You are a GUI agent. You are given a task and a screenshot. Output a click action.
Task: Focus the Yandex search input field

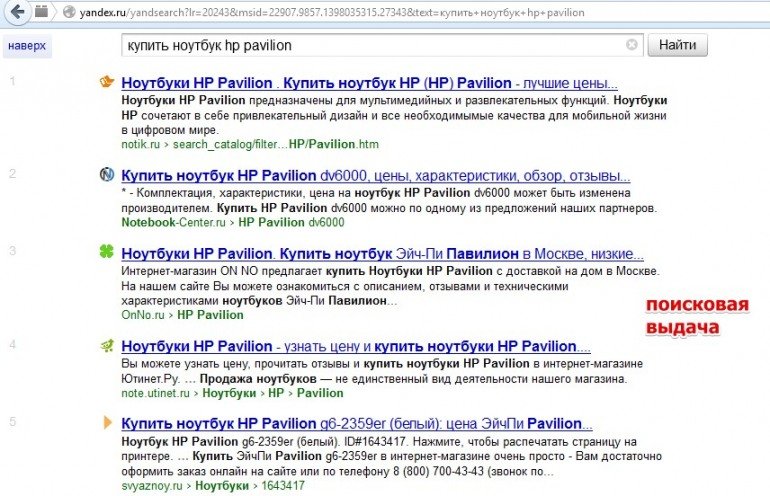pos(370,46)
